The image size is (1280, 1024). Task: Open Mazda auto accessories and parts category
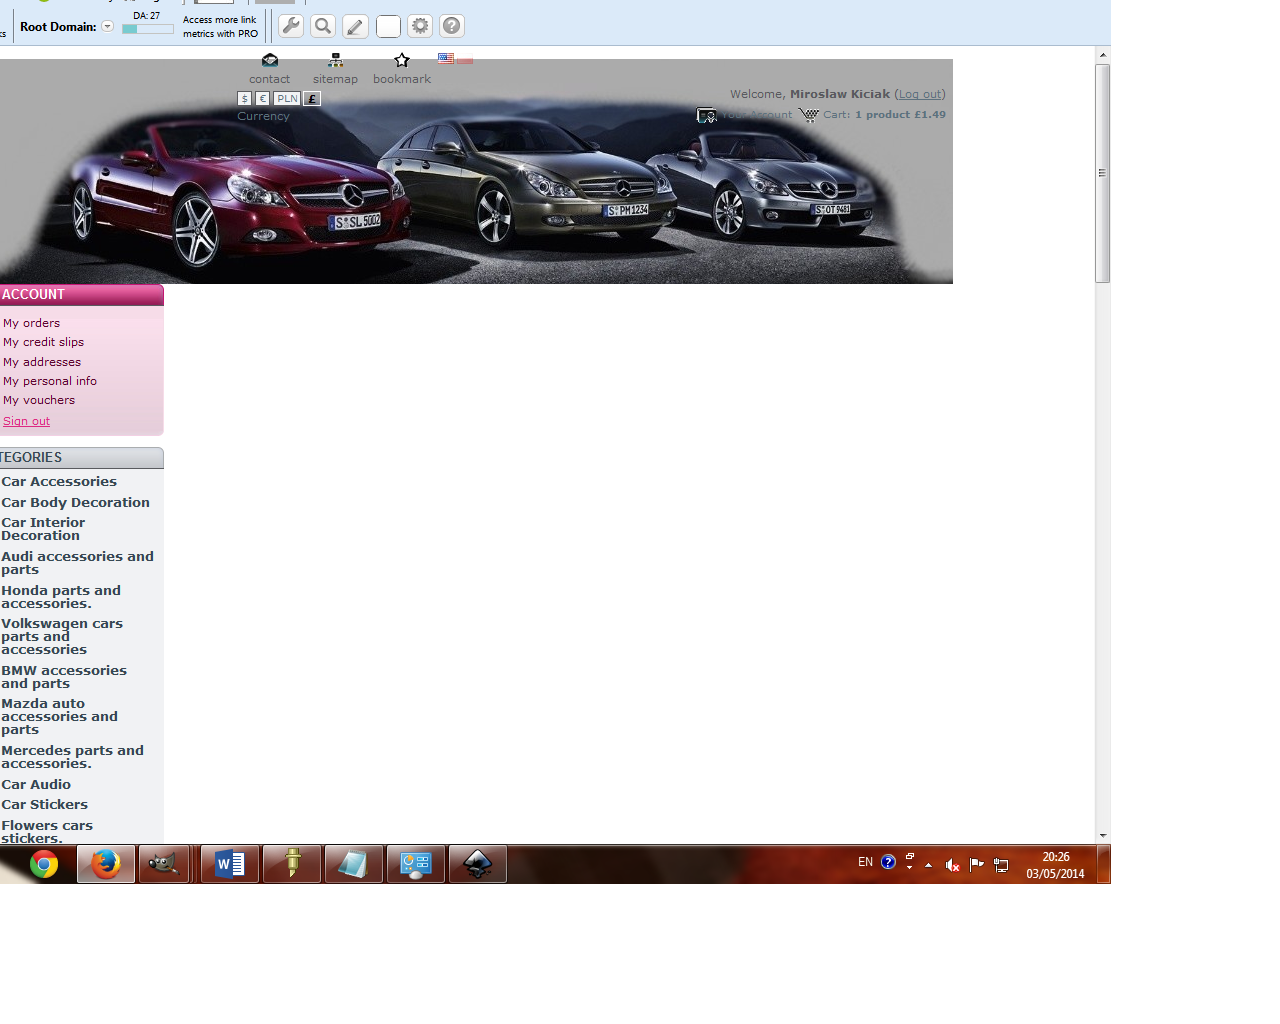59,717
